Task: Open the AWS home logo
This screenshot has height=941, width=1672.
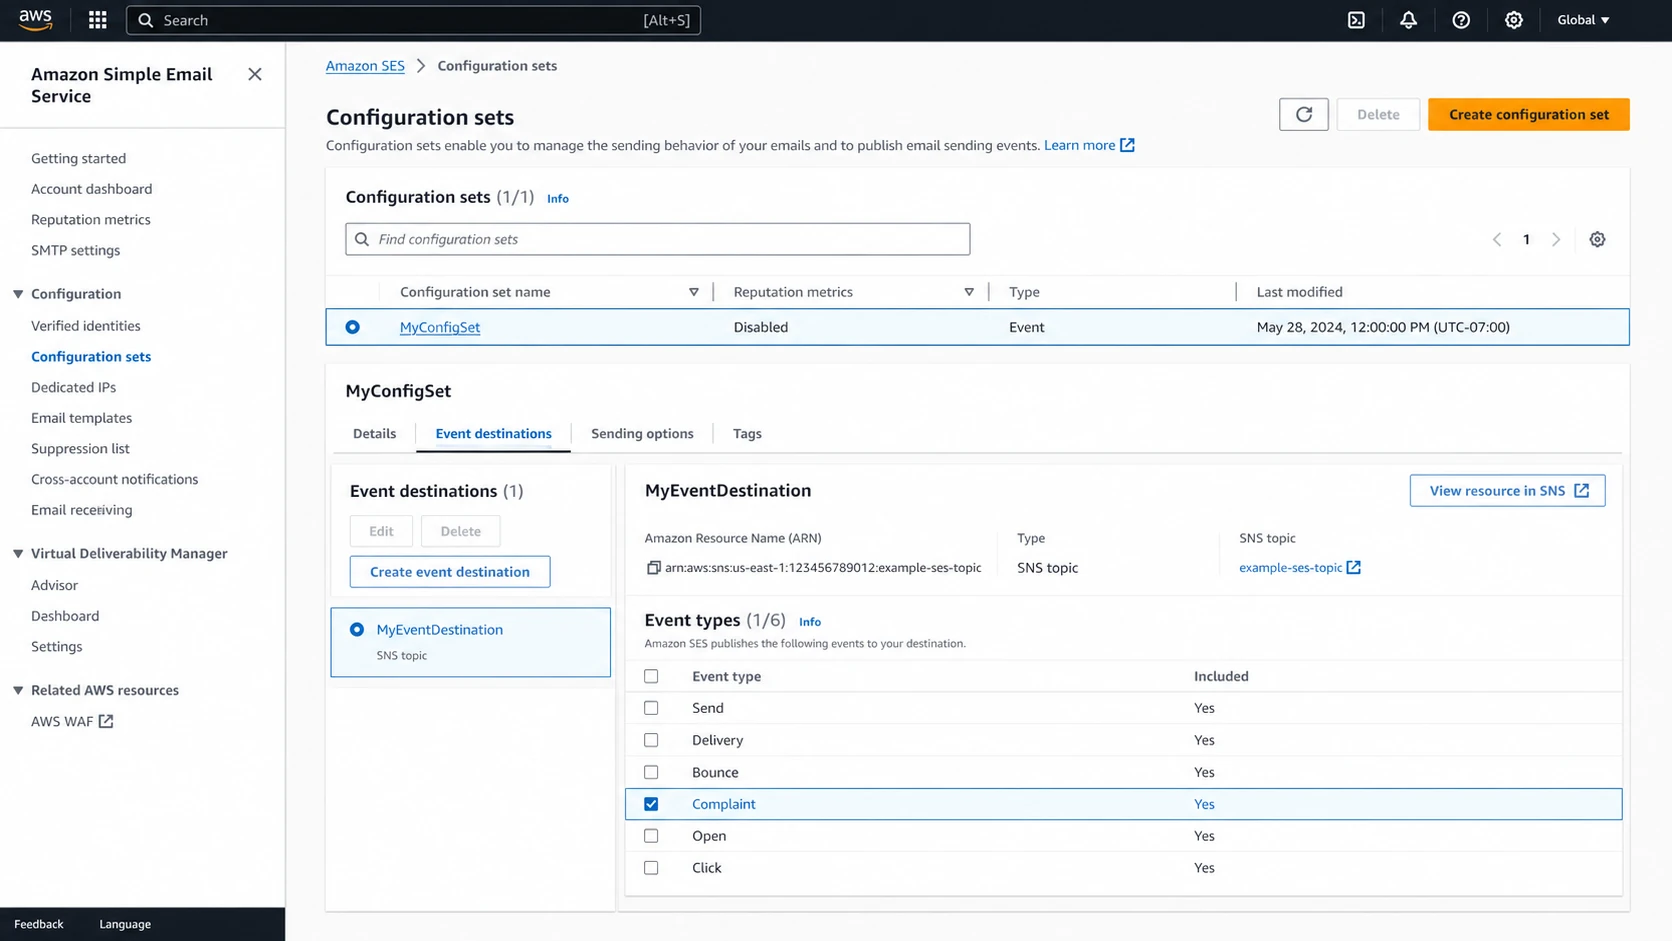Action: tap(35, 20)
